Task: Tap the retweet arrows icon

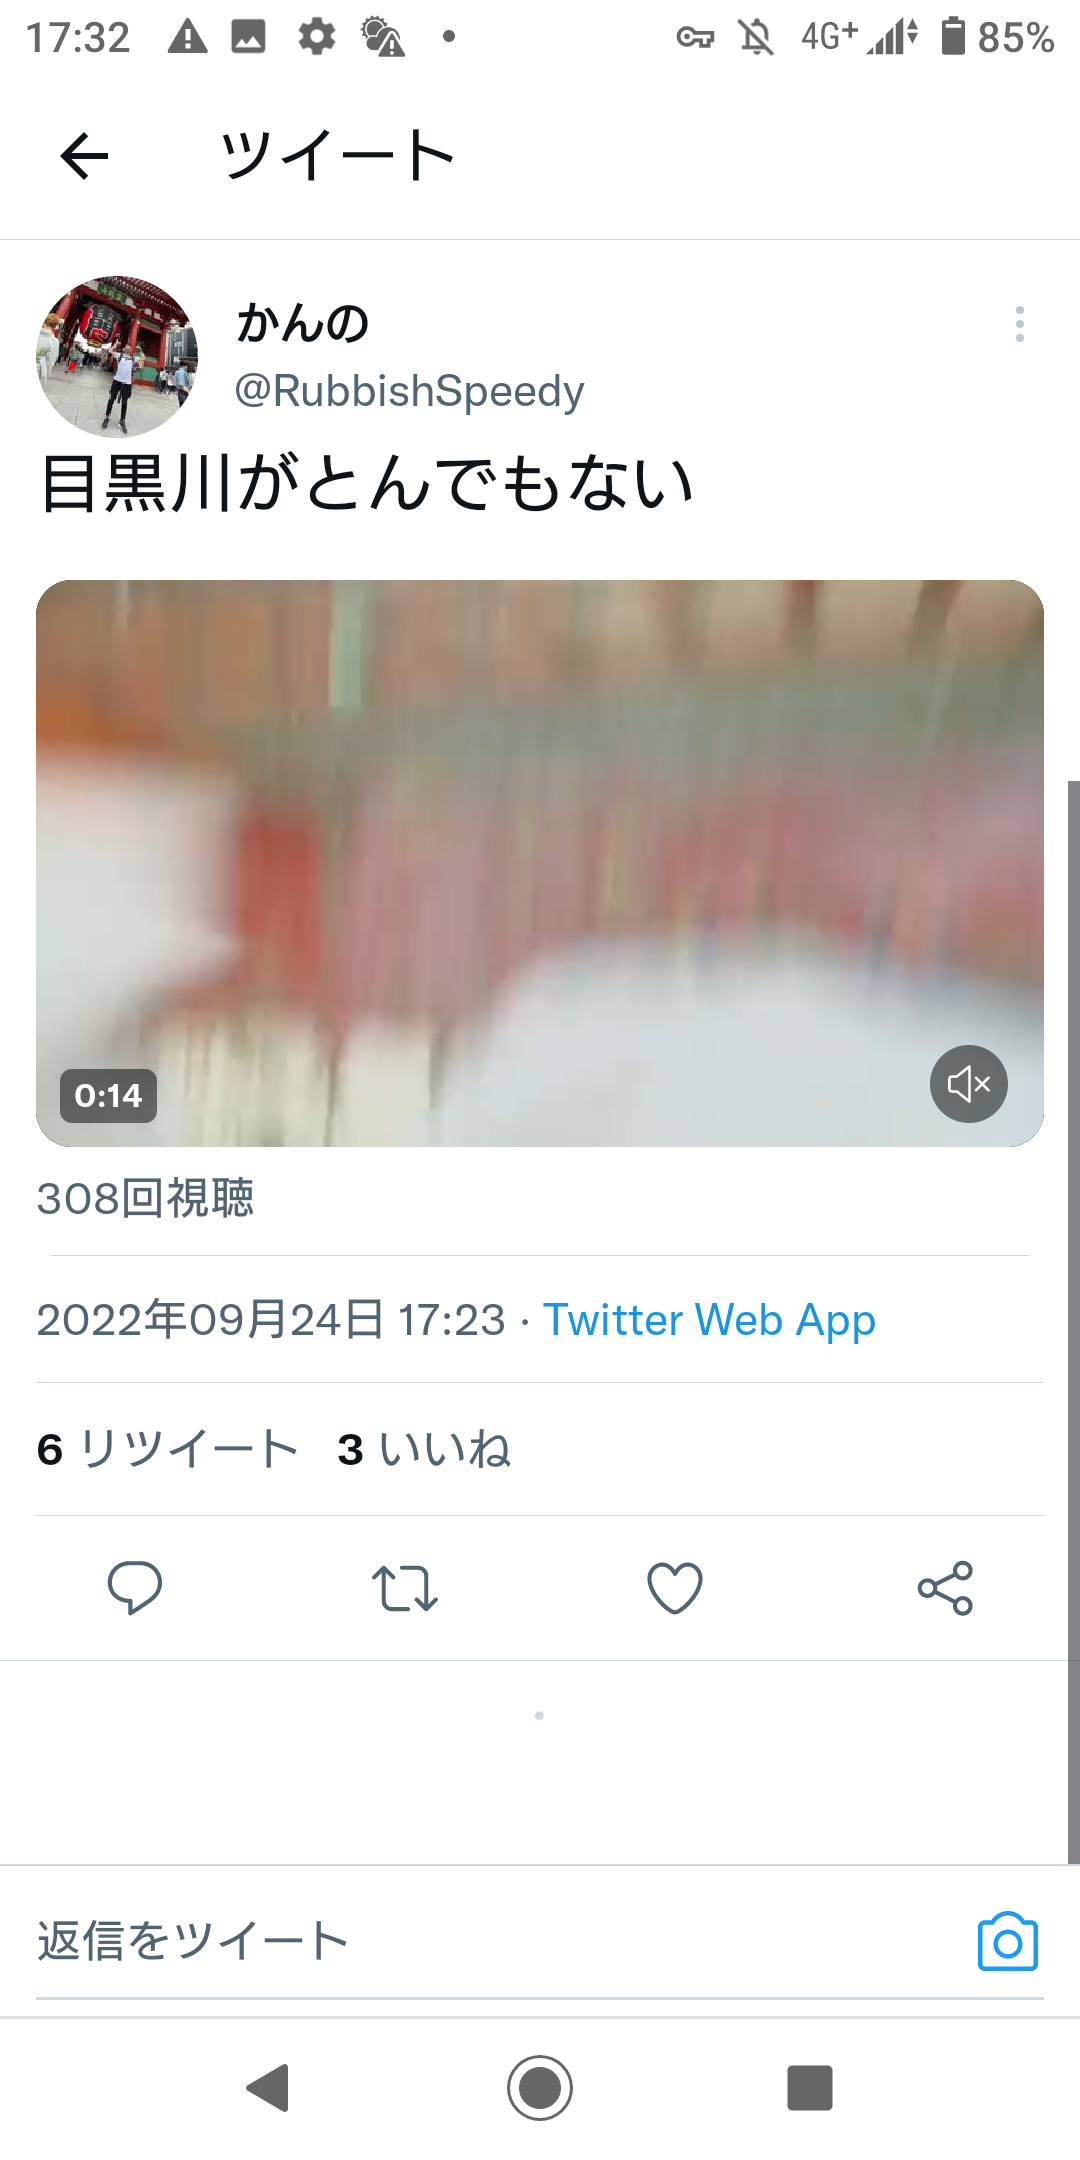Action: click(x=405, y=1588)
